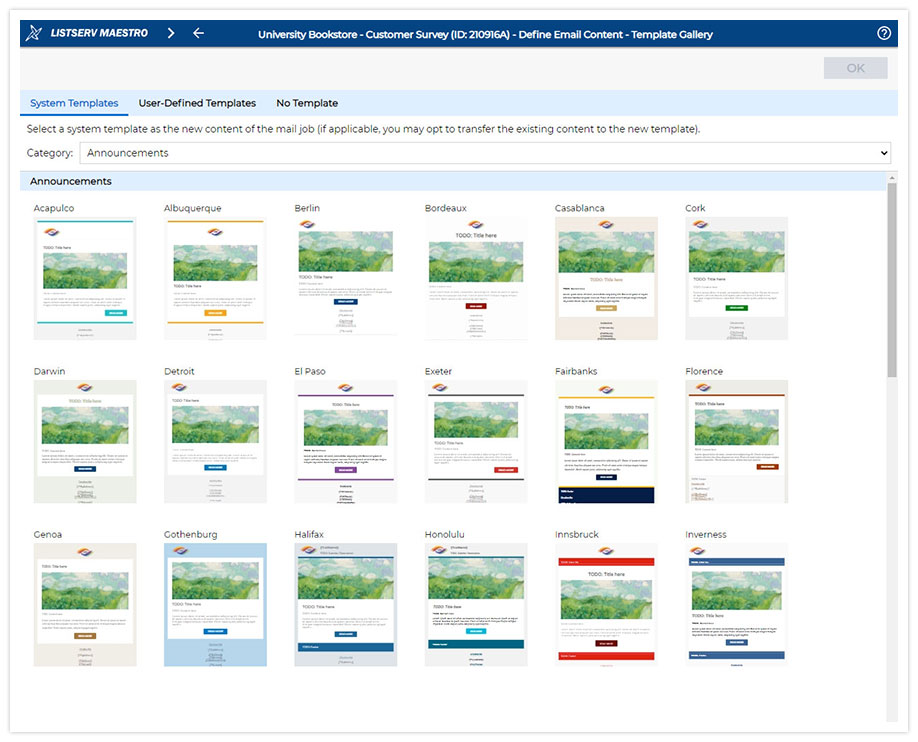
Task: Switch to System Templates tab
Action: click(x=74, y=103)
